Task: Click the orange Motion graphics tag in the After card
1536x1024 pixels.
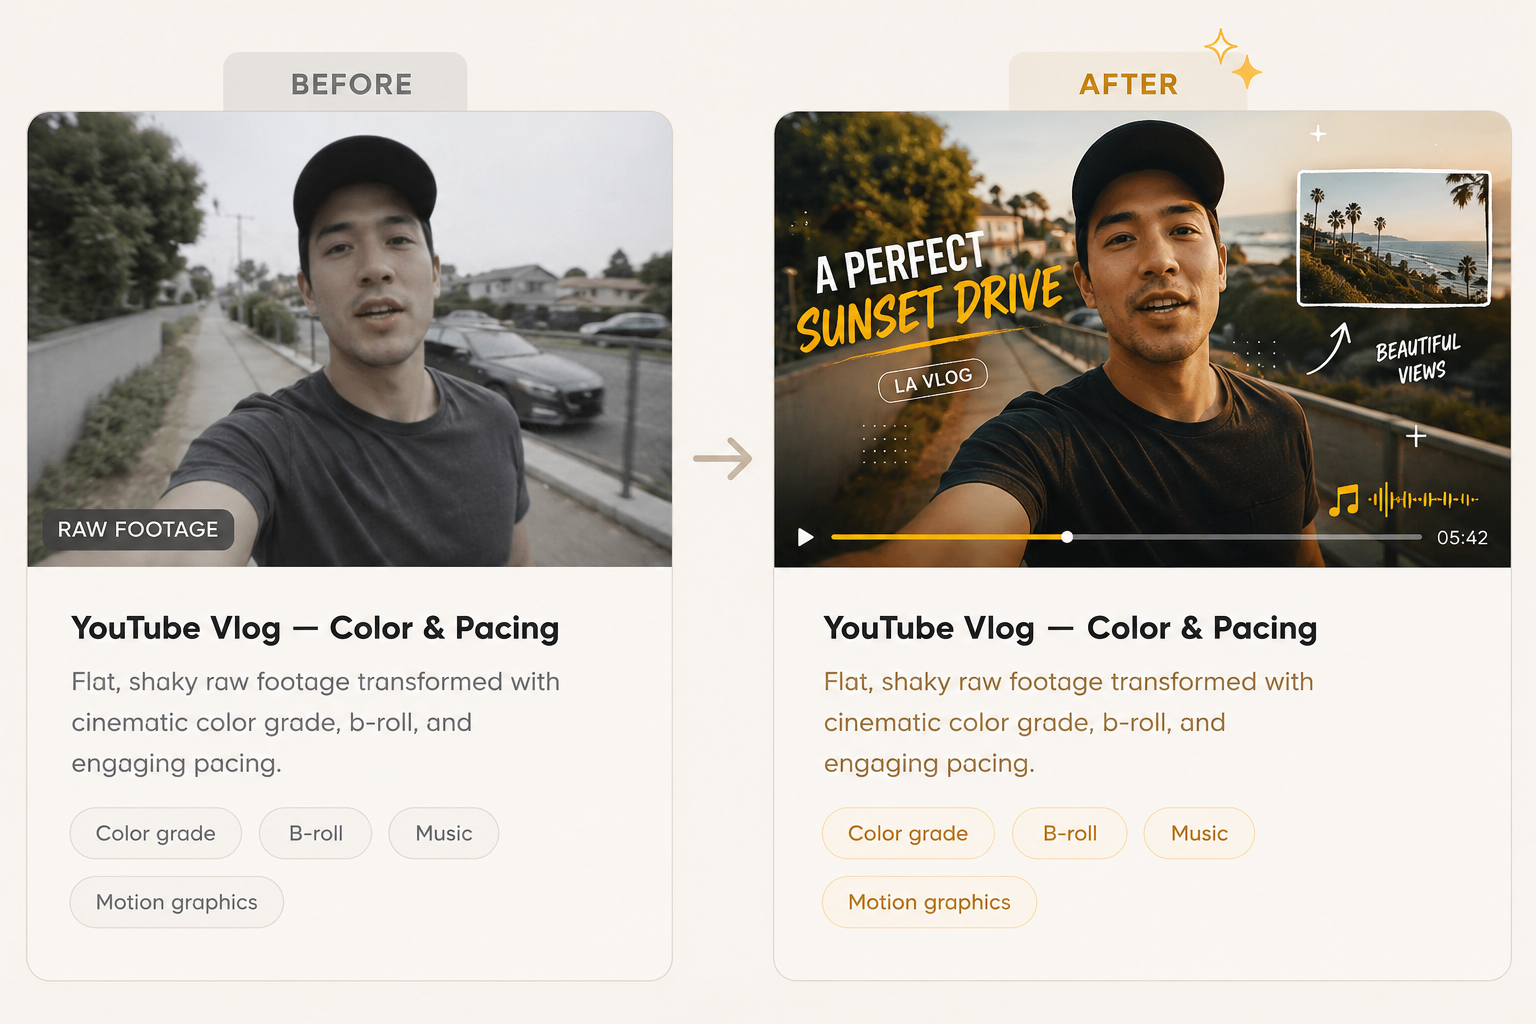Action: point(929,902)
